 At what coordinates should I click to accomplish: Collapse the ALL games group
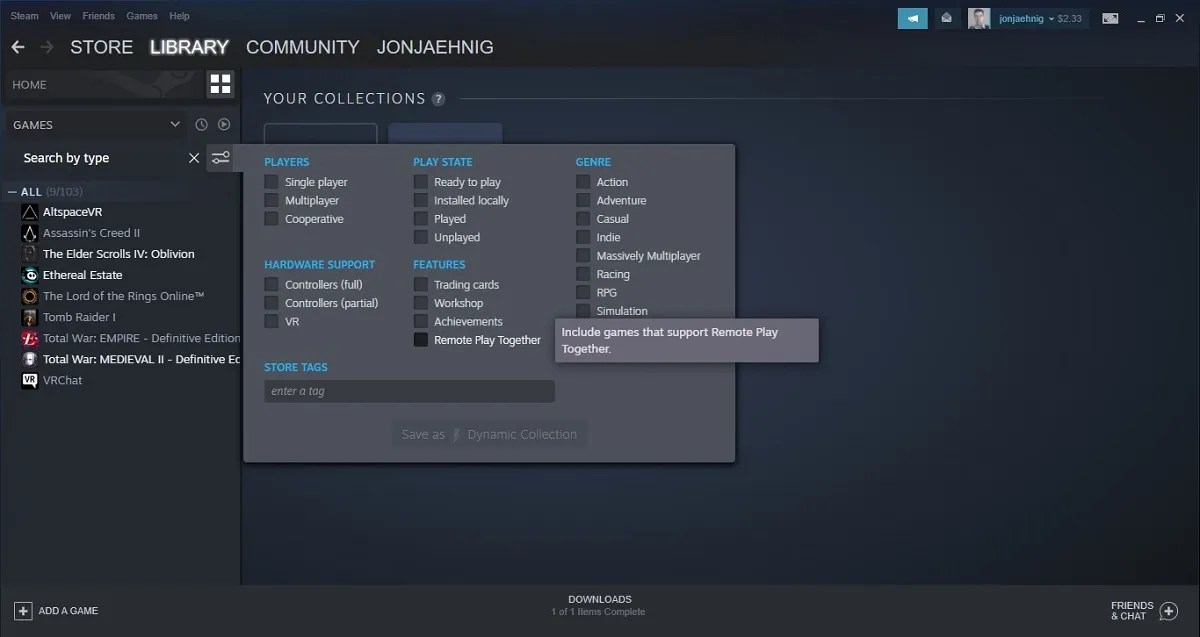point(11,191)
